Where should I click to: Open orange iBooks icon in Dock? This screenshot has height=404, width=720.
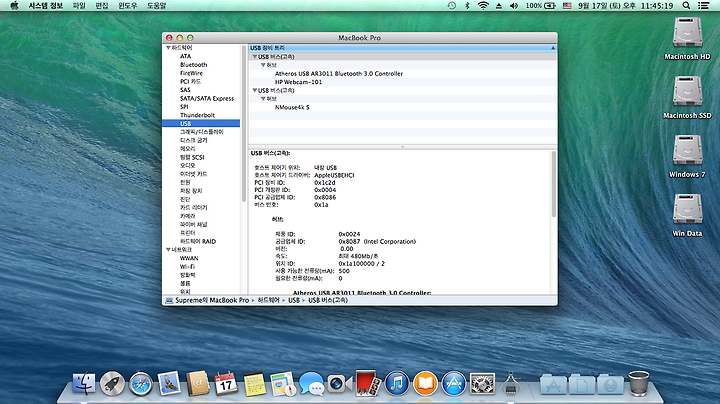click(425, 383)
